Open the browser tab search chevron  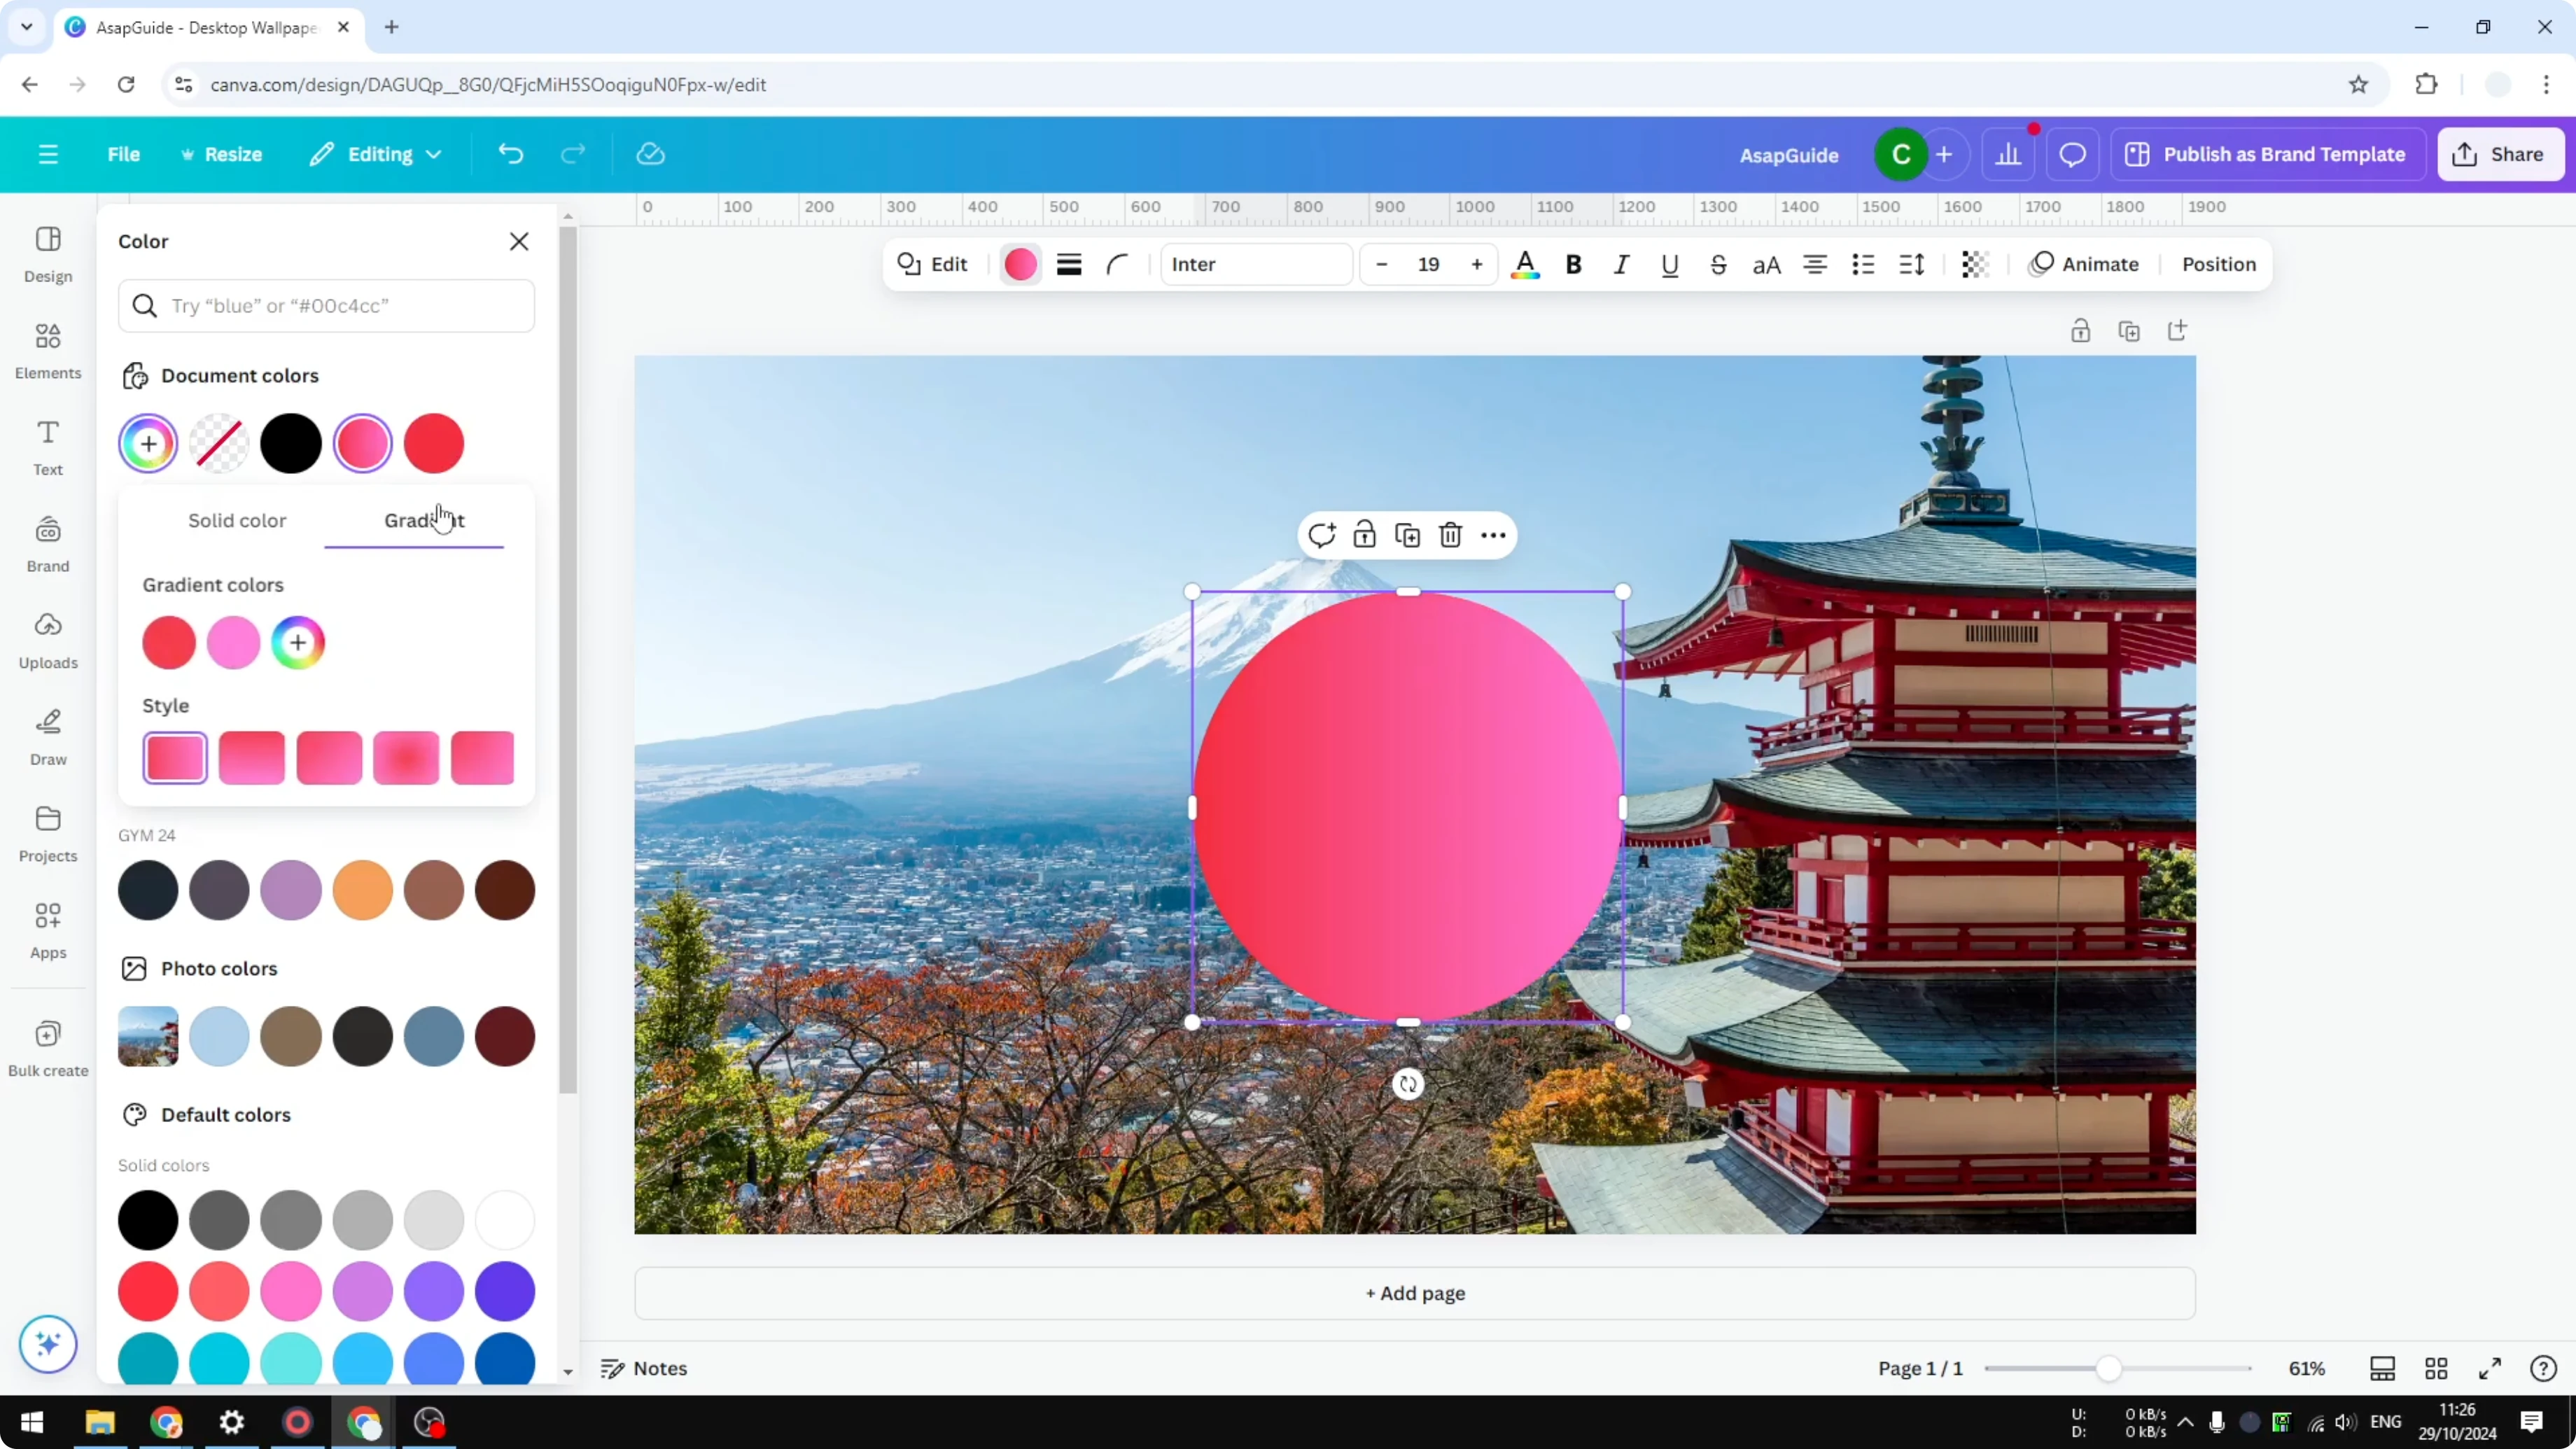click(x=26, y=27)
